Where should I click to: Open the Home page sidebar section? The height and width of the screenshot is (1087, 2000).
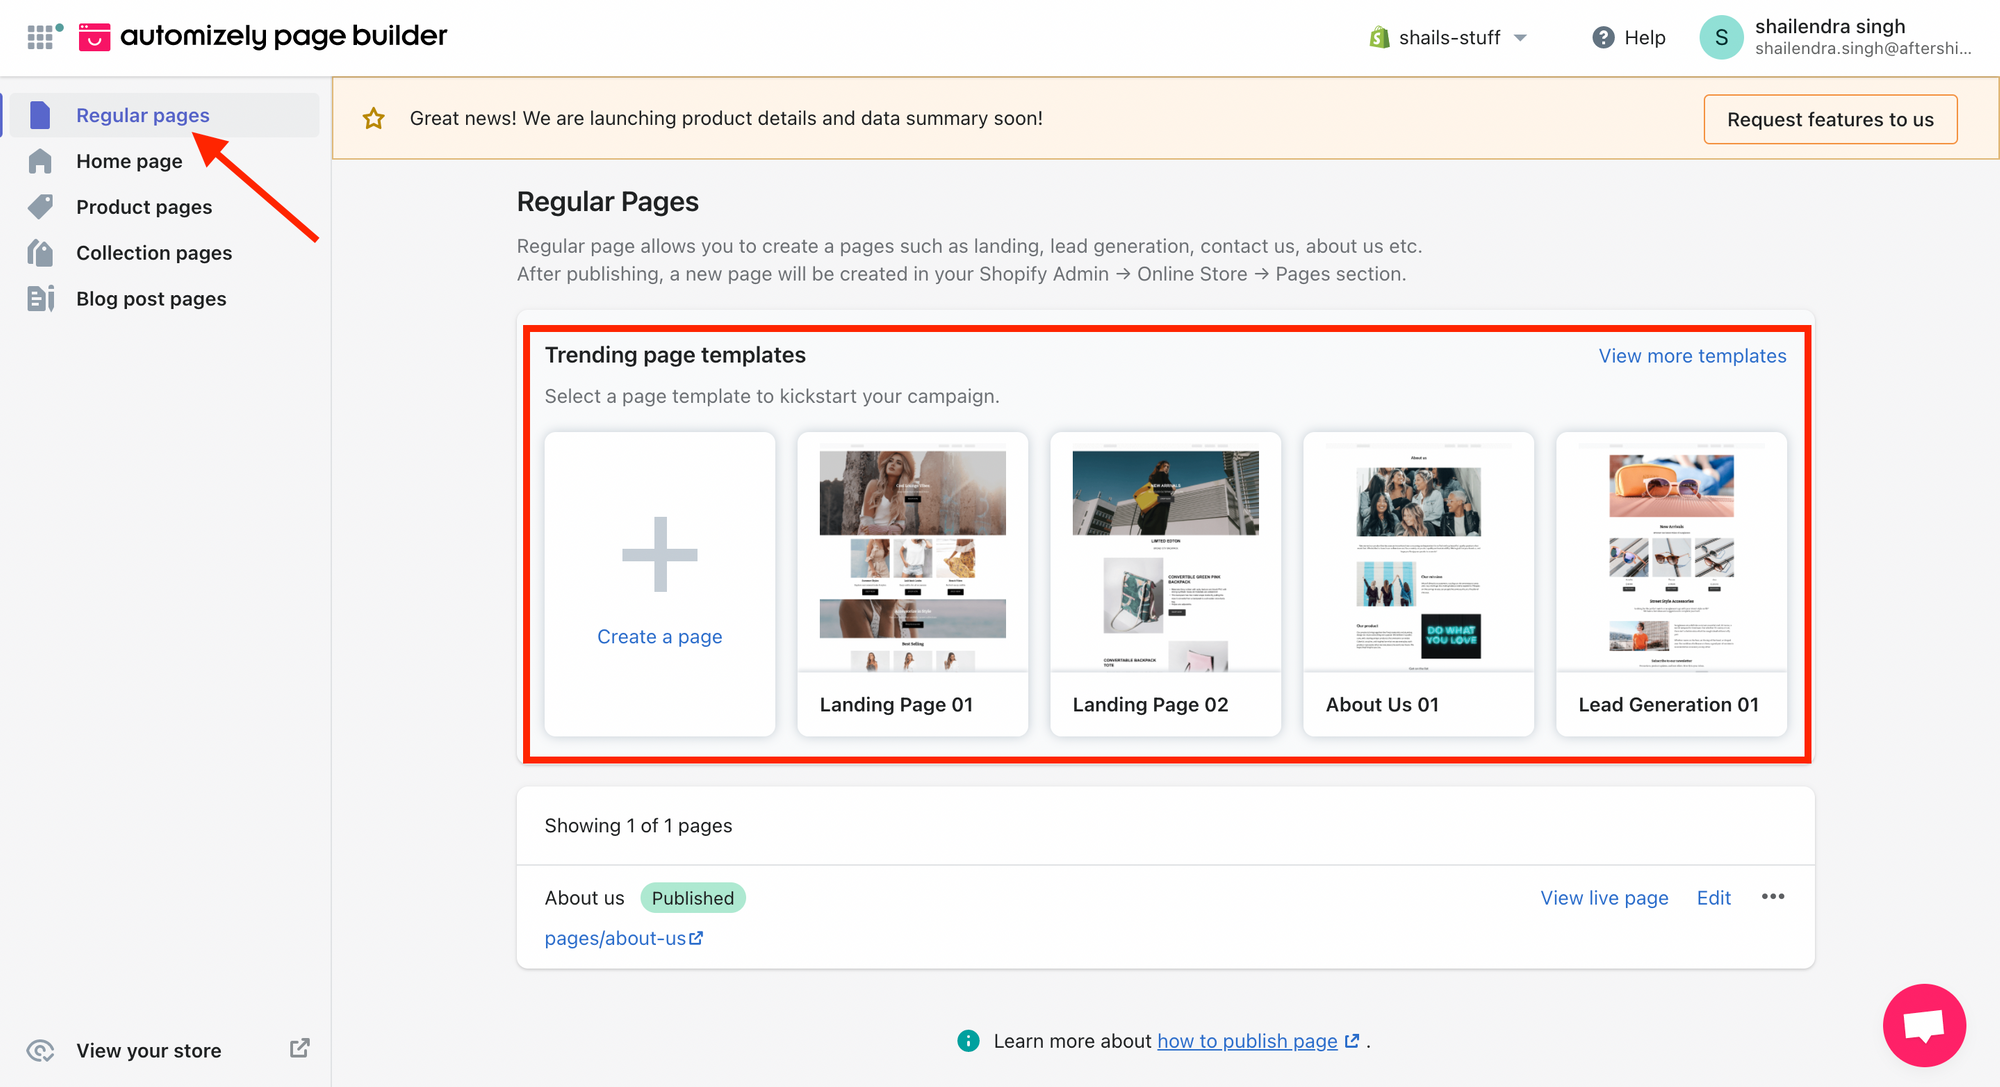coord(129,161)
